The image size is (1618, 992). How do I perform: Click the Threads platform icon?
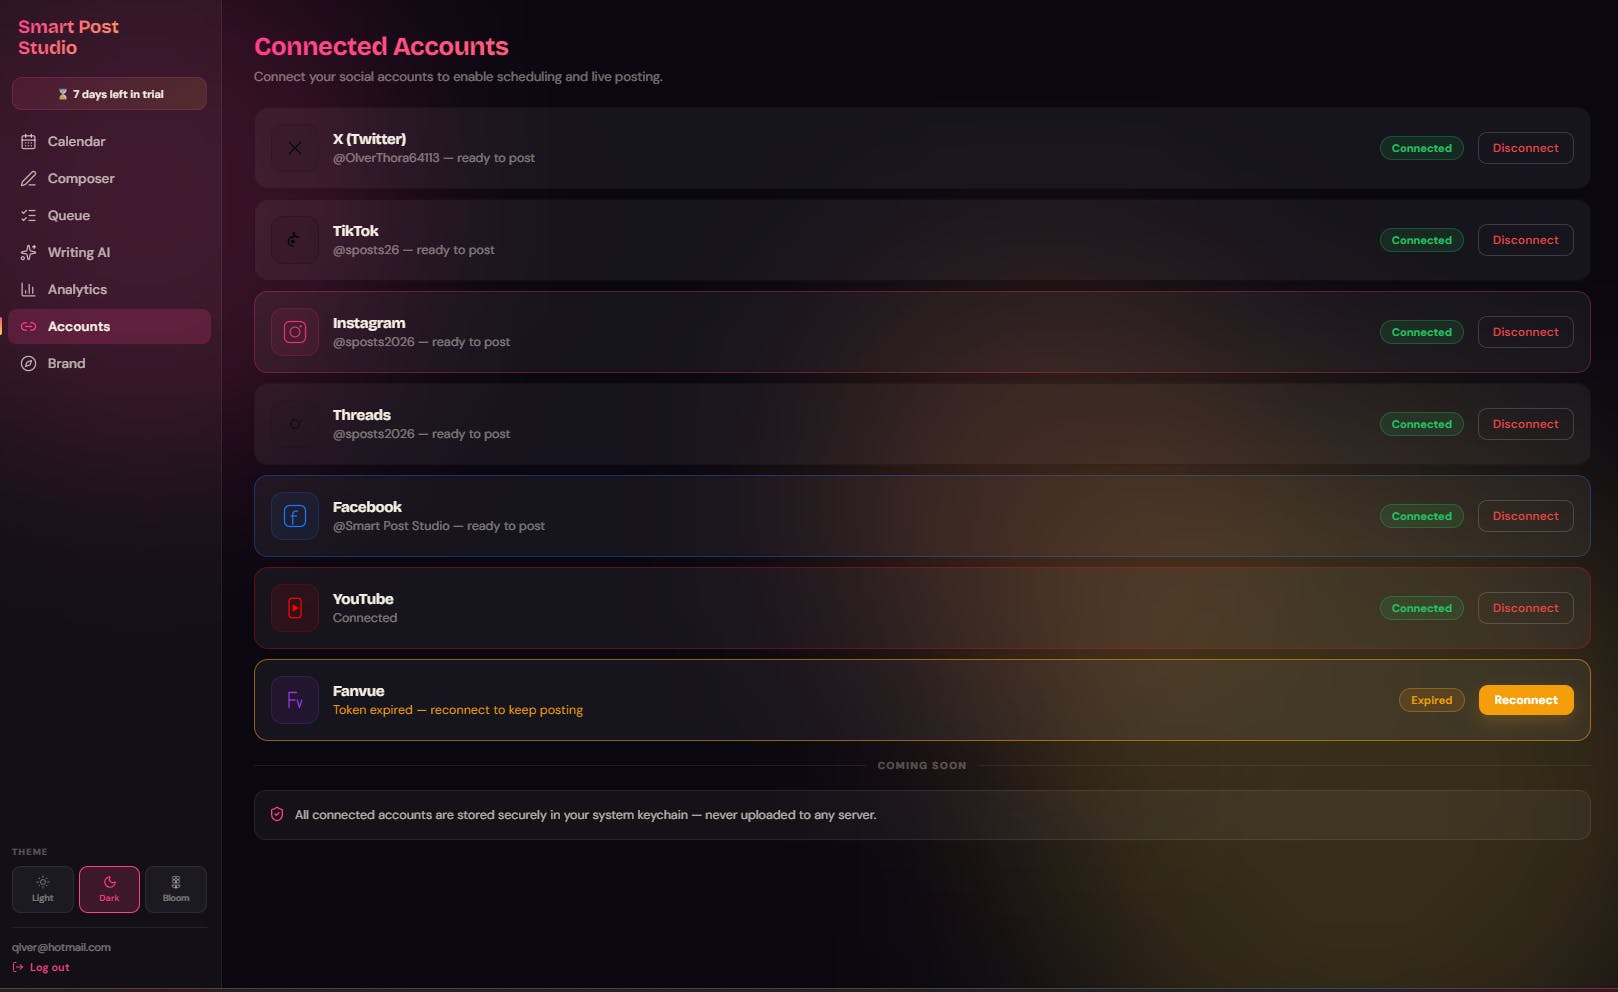[295, 424]
